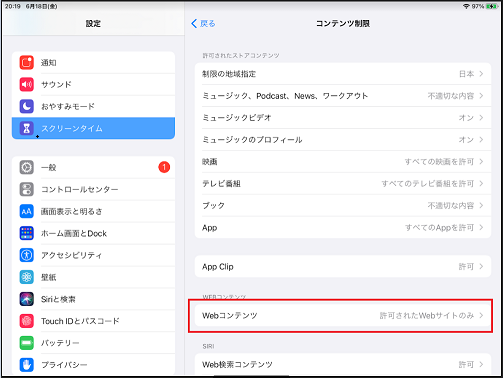Viewport: 503px width, 378px height.
Task: Open 画面表示と明るさ settings
Action: pyautogui.click(x=93, y=211)
